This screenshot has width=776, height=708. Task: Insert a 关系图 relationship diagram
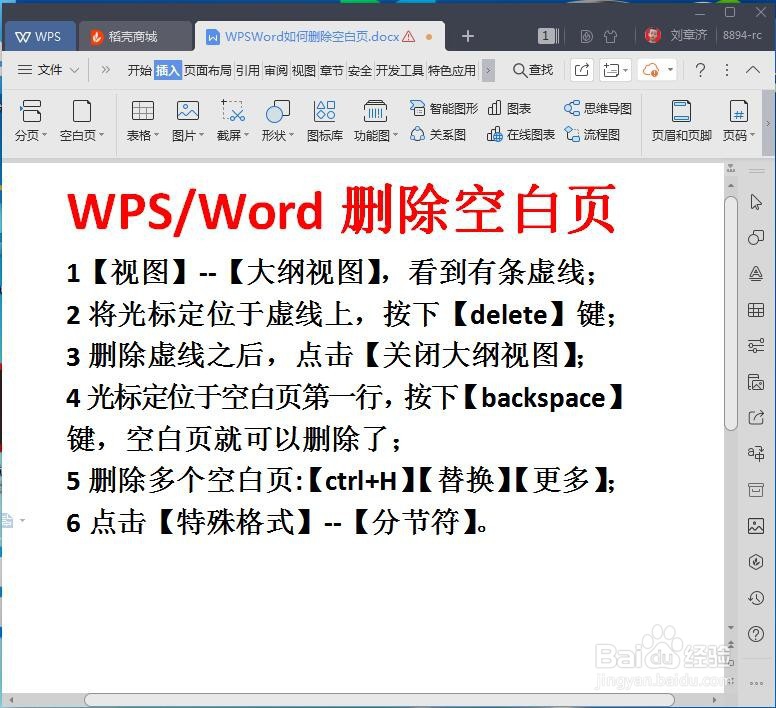click(438, 135)
